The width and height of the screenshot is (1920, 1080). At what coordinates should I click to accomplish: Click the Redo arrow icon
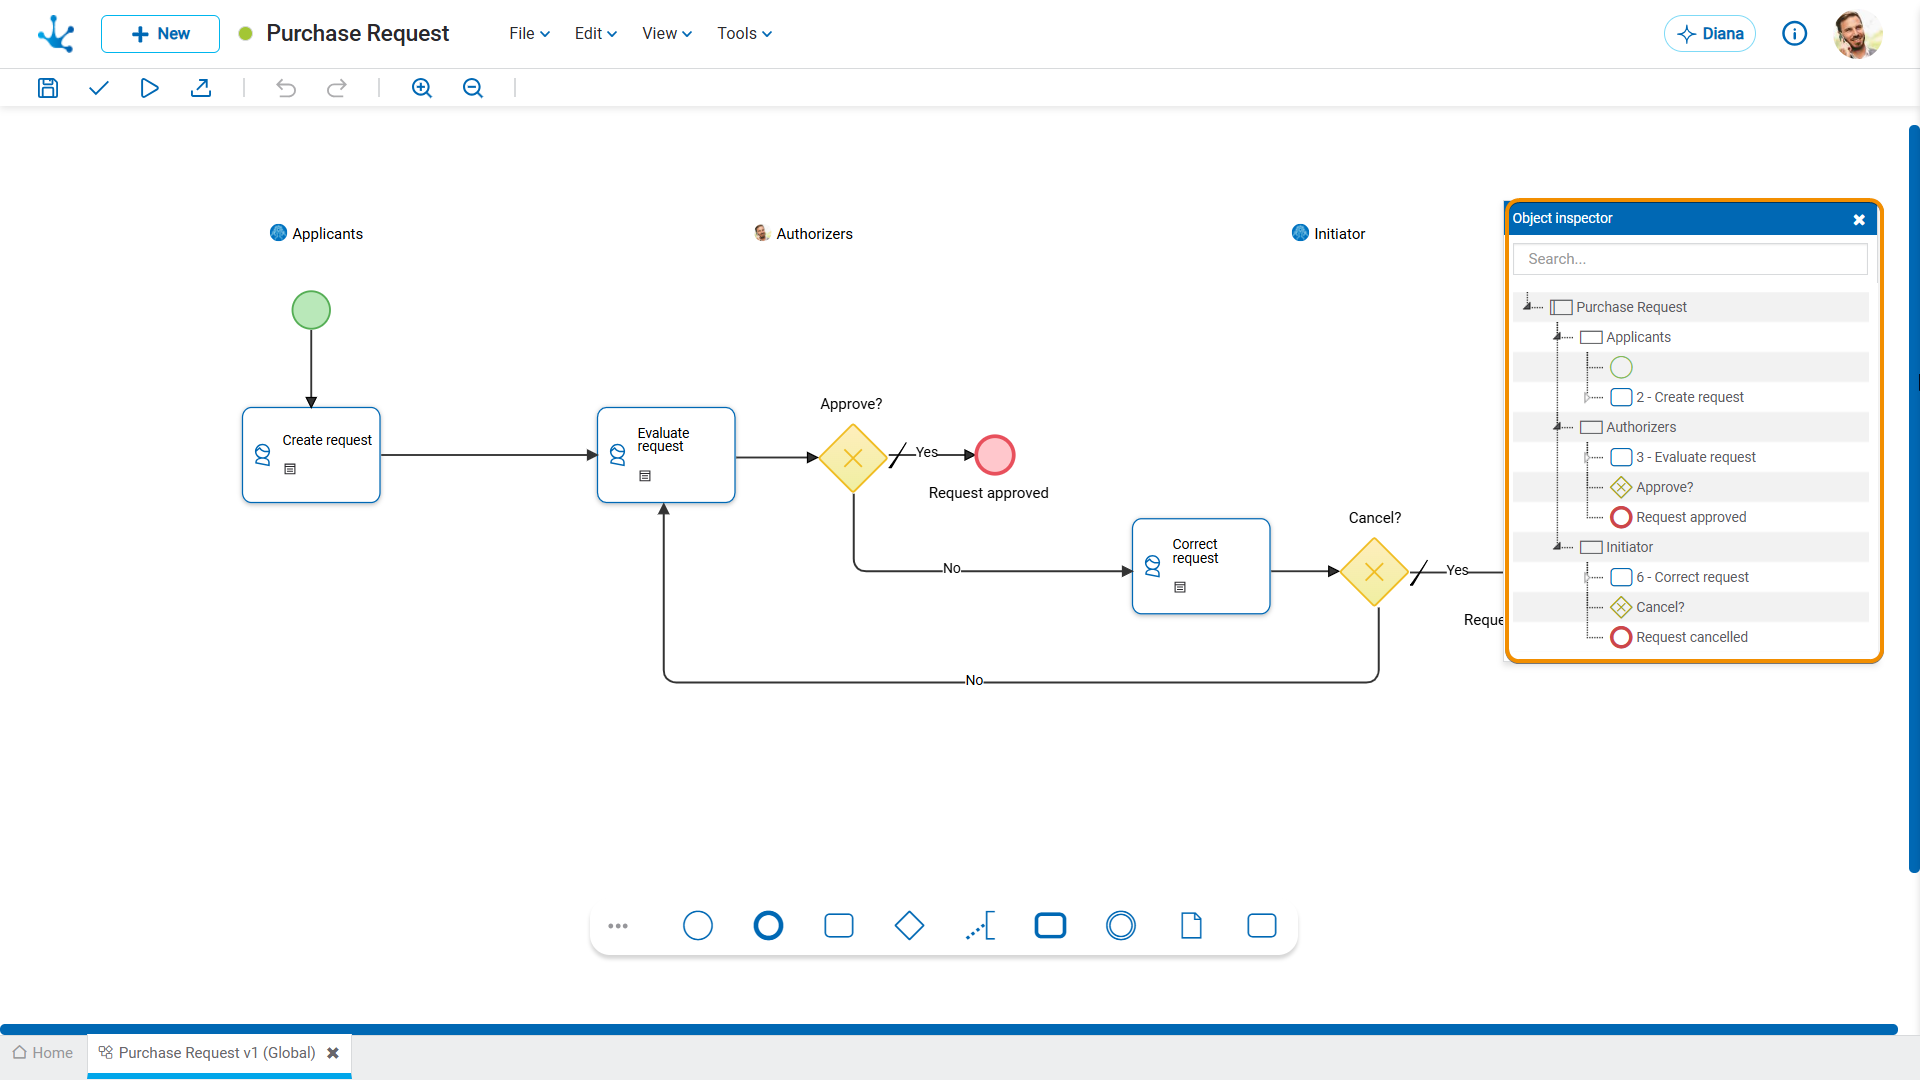(337, 88)
